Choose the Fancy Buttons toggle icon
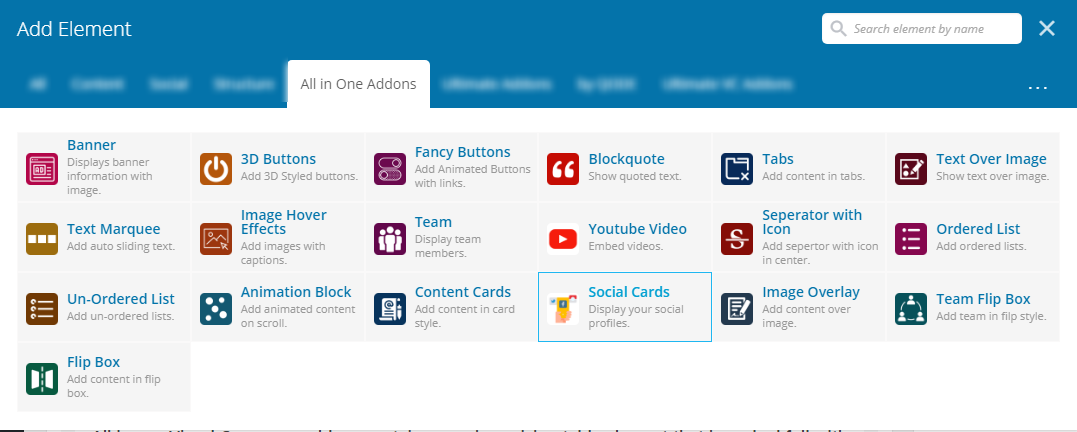 tap(389, 169)
